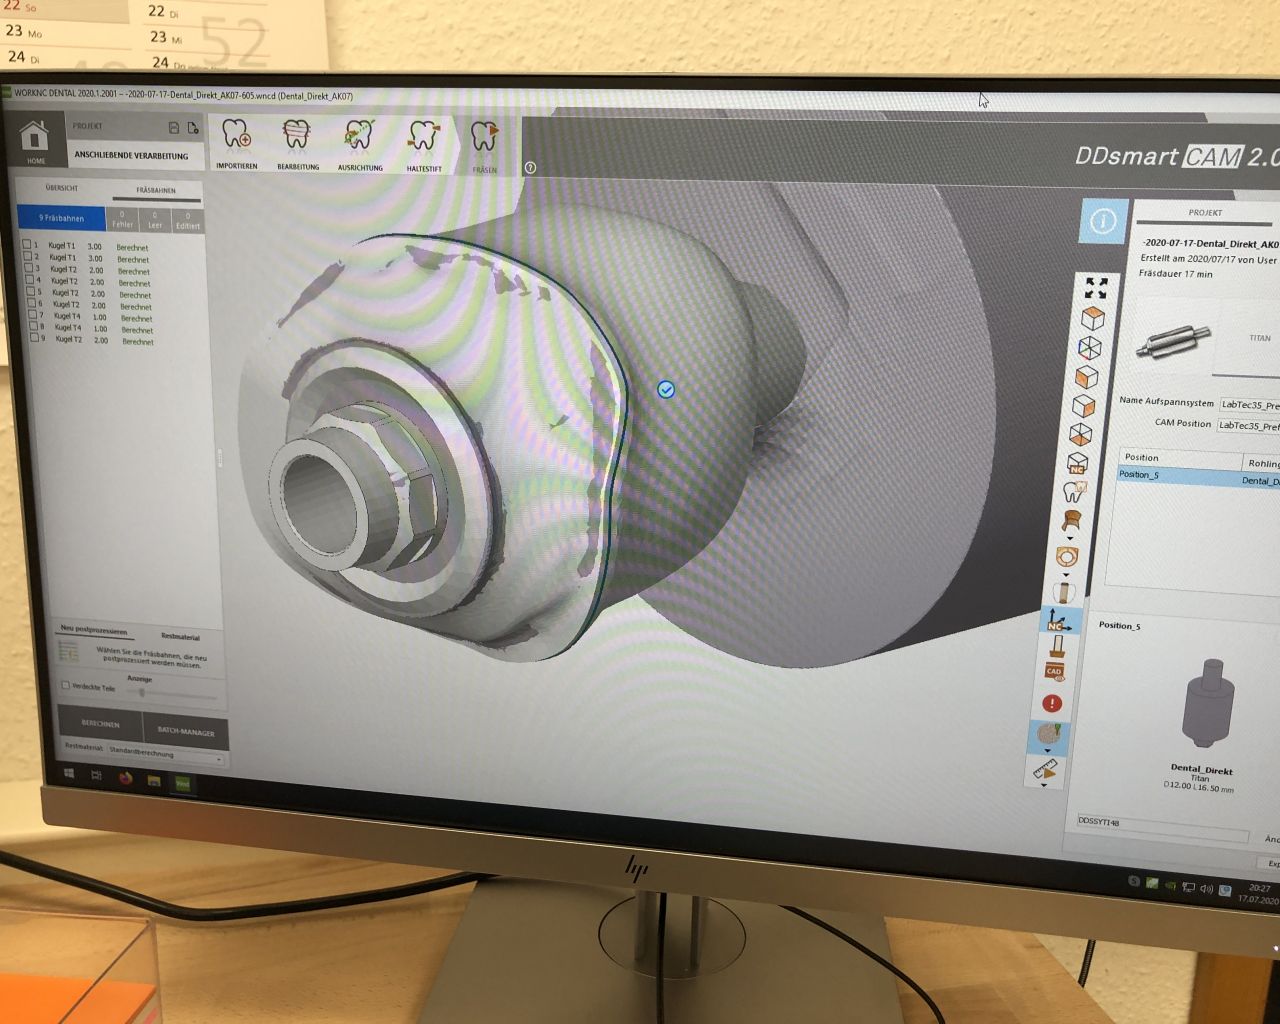Image resolution: width=1280 pixels, height=1024 pixels.
Task: Click the highlighted textured disc icon
Action: (1049, 734)
